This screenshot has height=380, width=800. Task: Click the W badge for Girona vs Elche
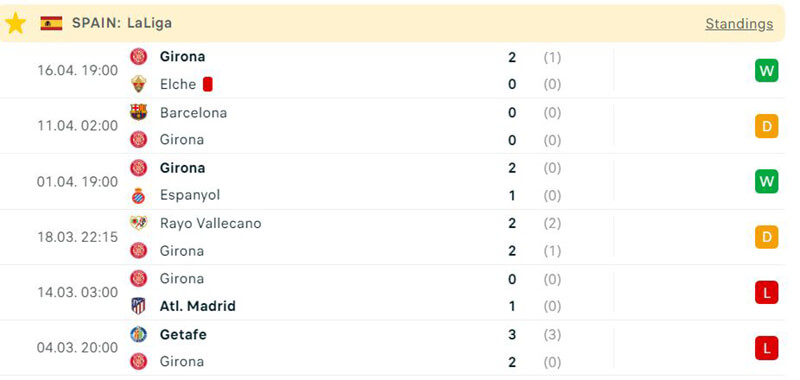766,70
